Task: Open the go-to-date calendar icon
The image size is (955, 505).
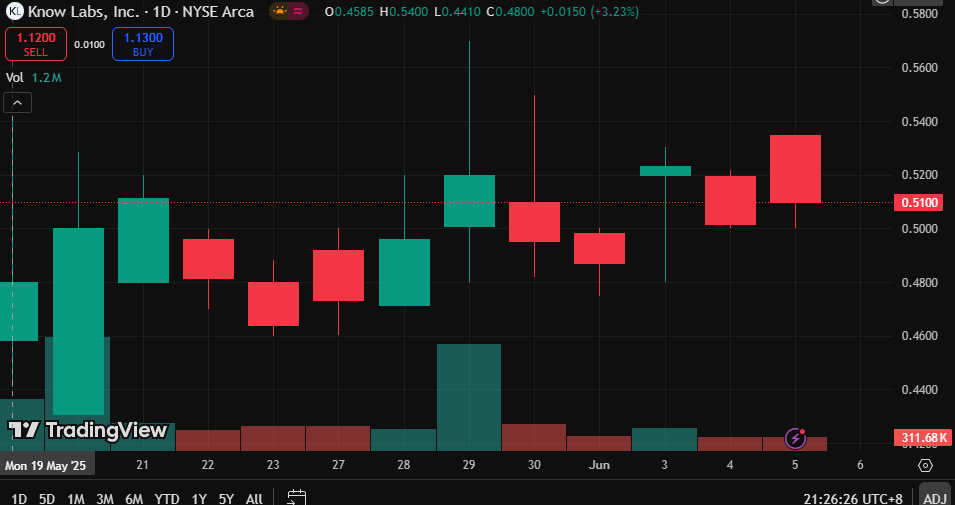Action: click(x=297, y=498)
